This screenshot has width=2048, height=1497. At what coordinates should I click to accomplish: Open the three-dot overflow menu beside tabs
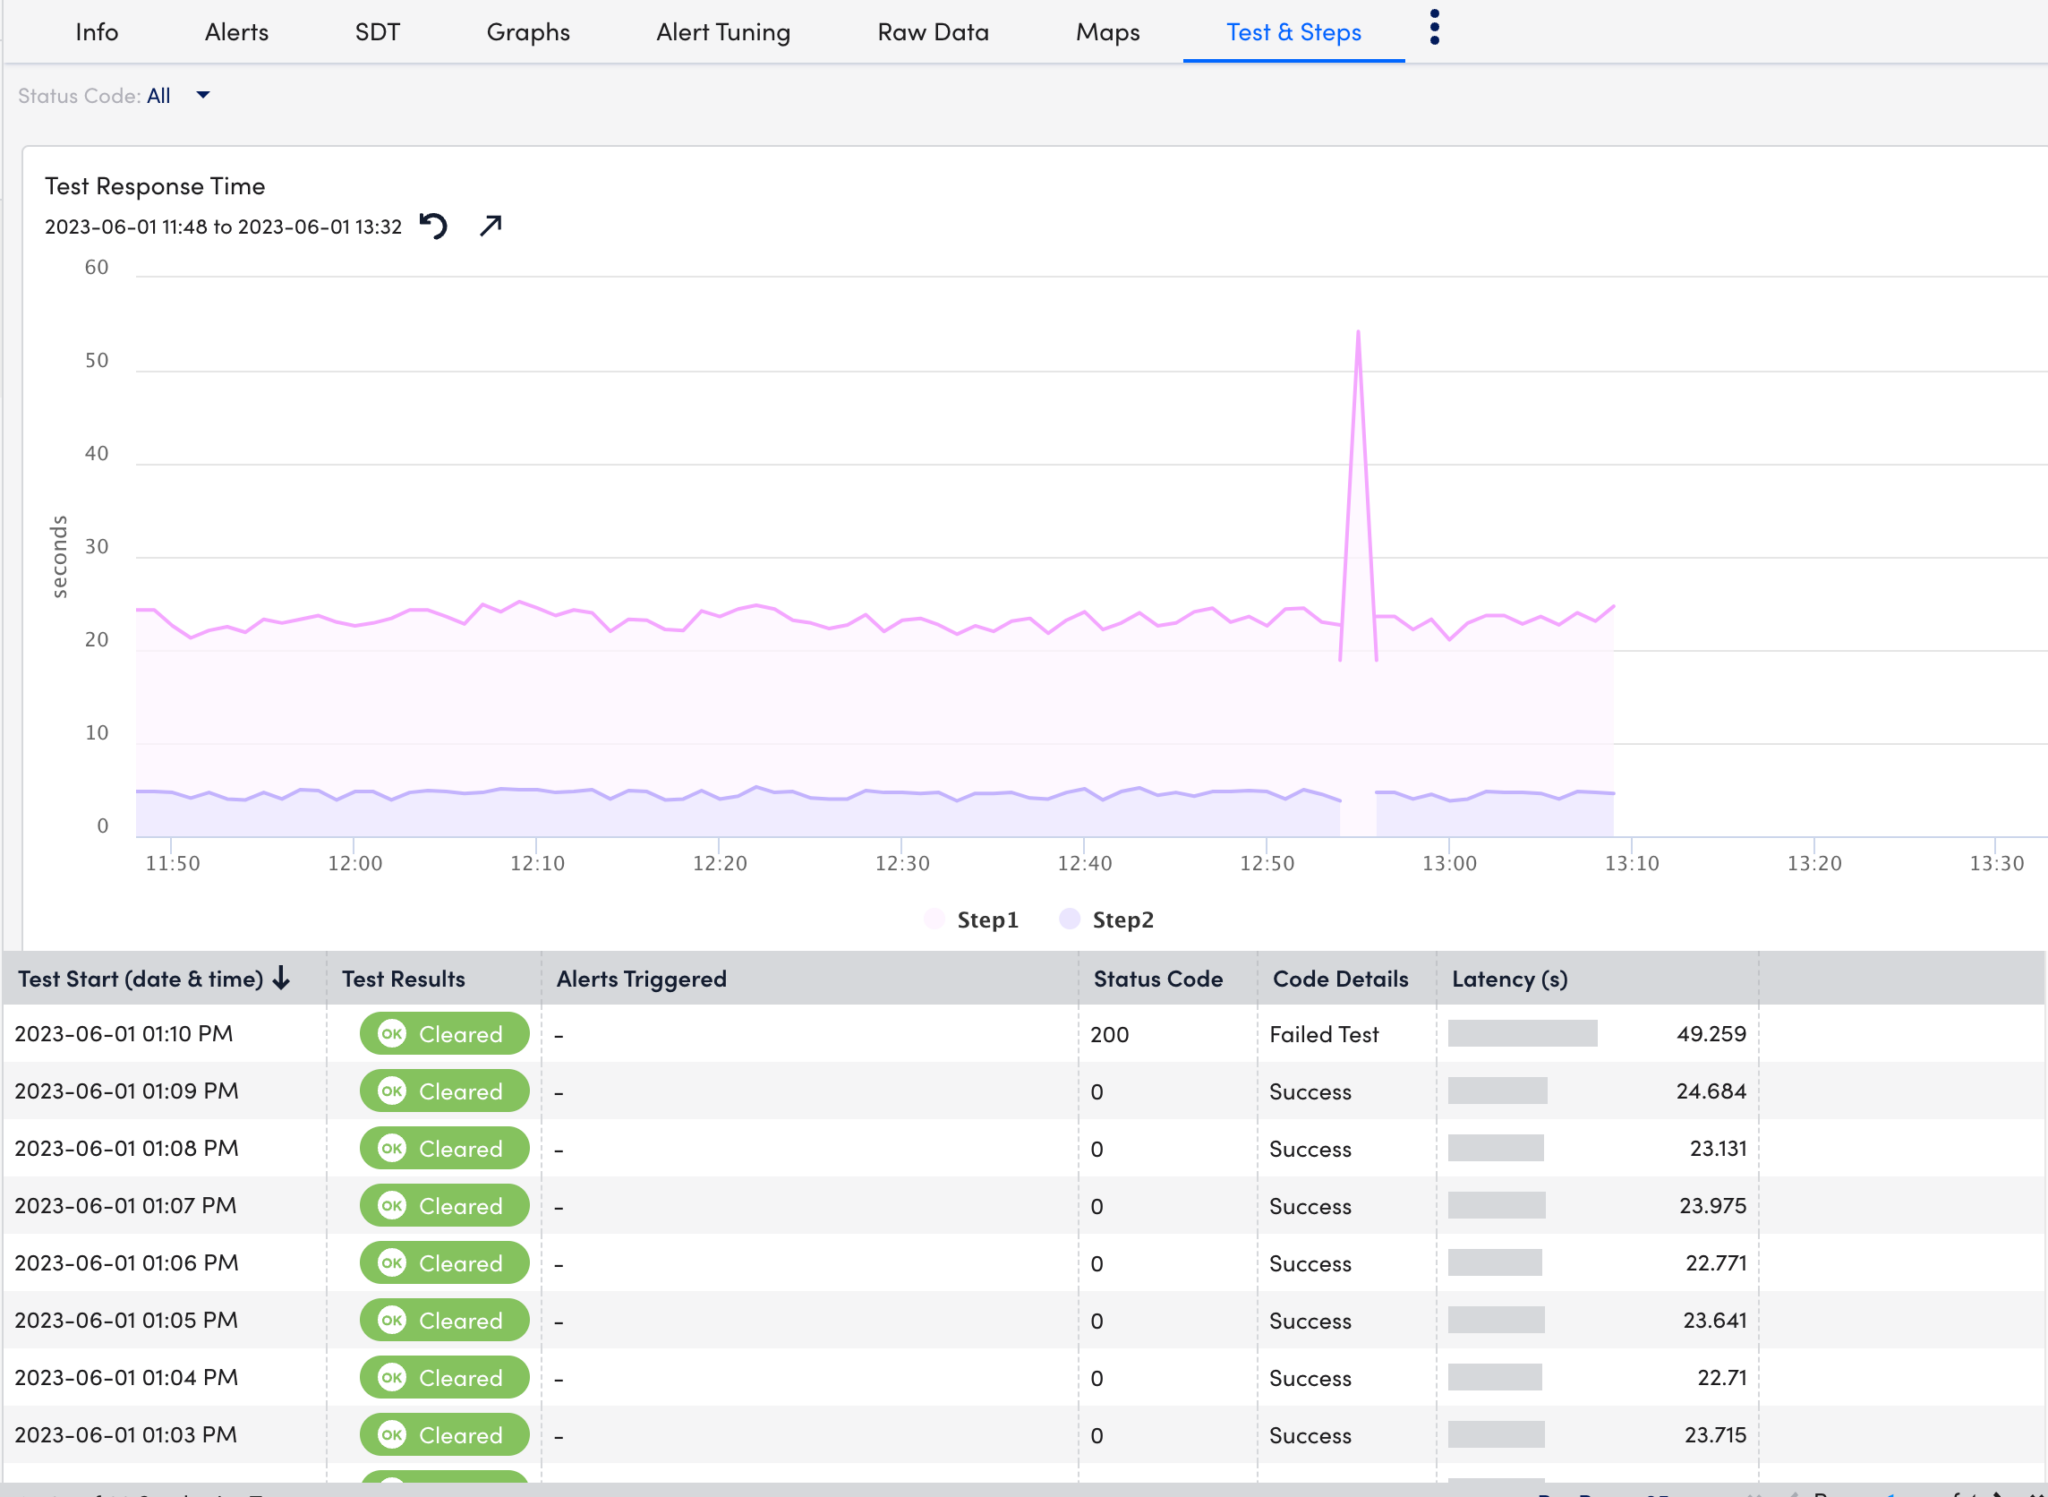tap(1434, 28)
